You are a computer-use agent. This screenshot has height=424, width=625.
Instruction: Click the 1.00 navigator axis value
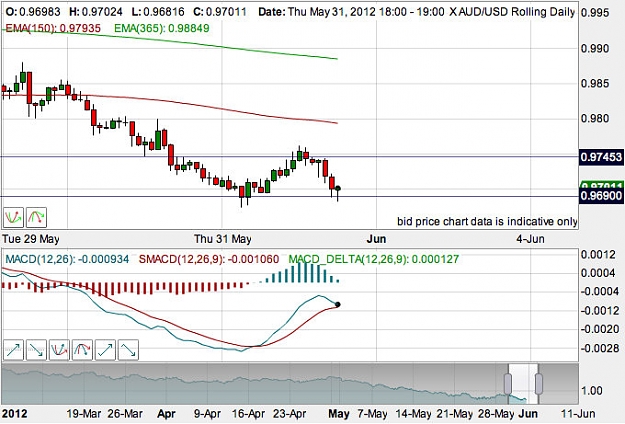click(592, 391)
